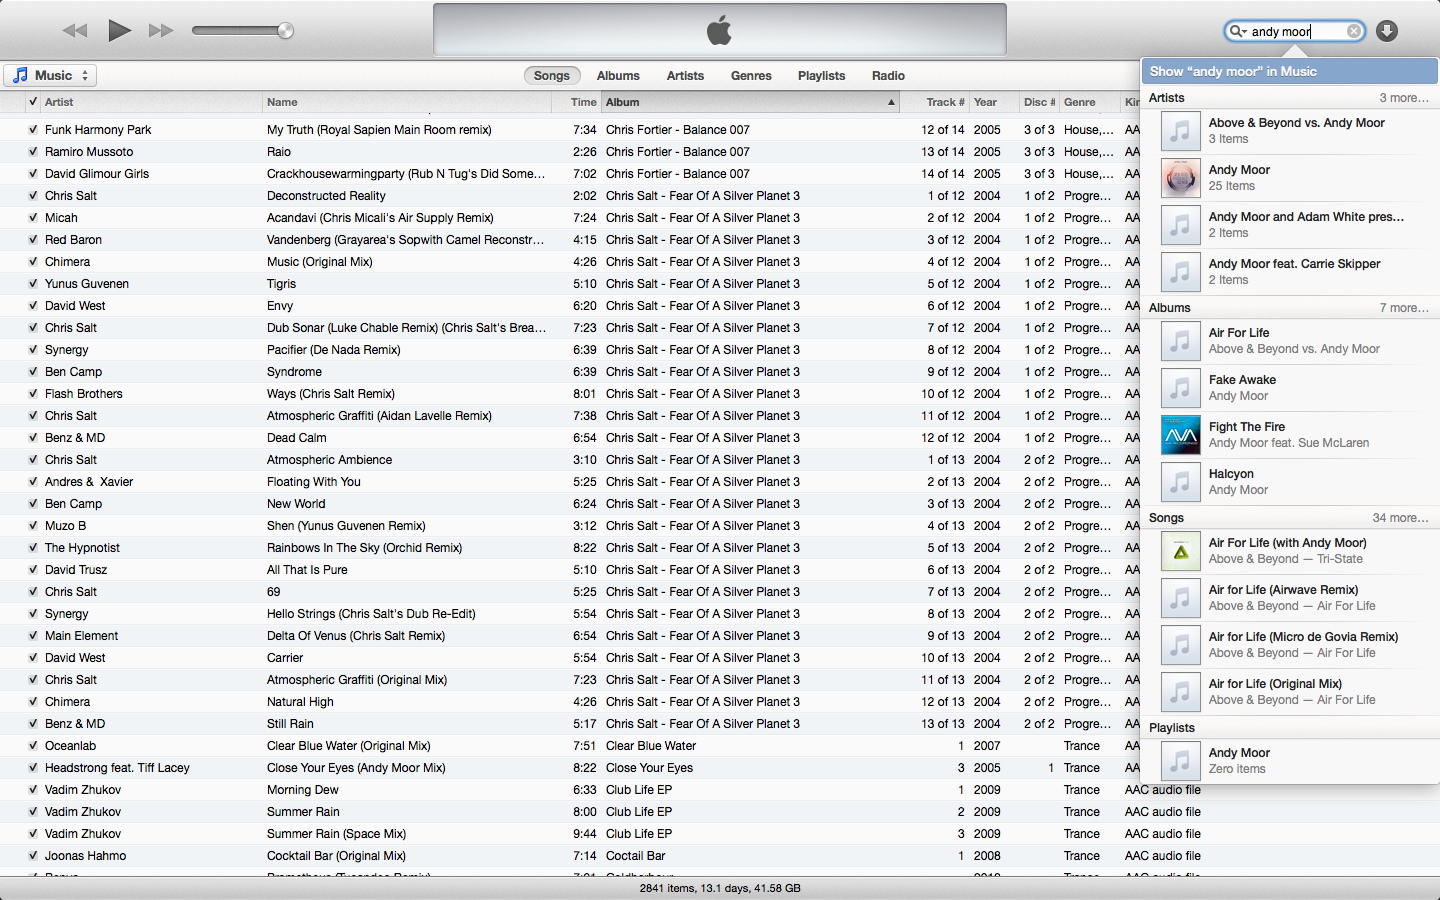Screen dimensions: 1440x900
Task: Switch to the Artists tab
Action: [x=685, y=76]
